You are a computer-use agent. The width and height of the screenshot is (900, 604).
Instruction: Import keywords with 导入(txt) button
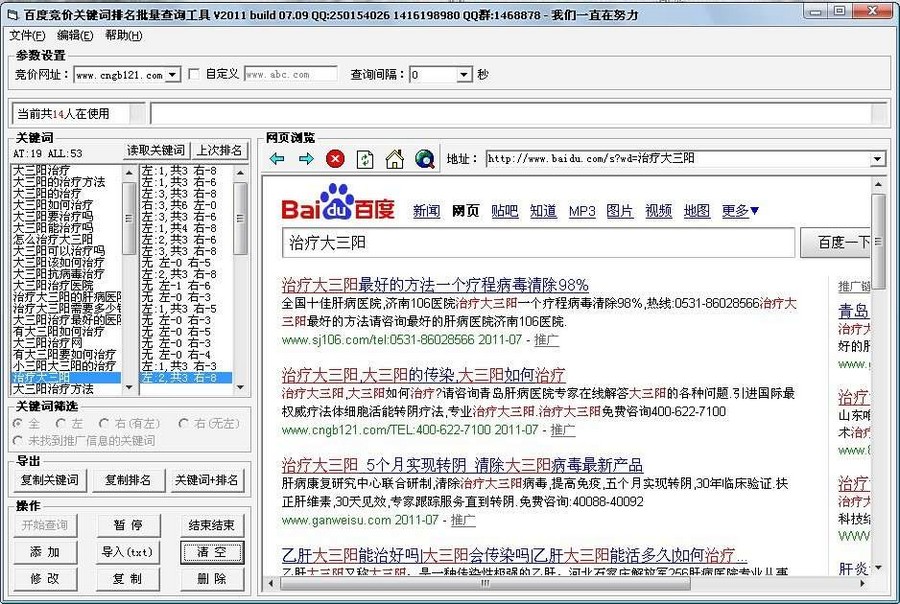point(127,552)
